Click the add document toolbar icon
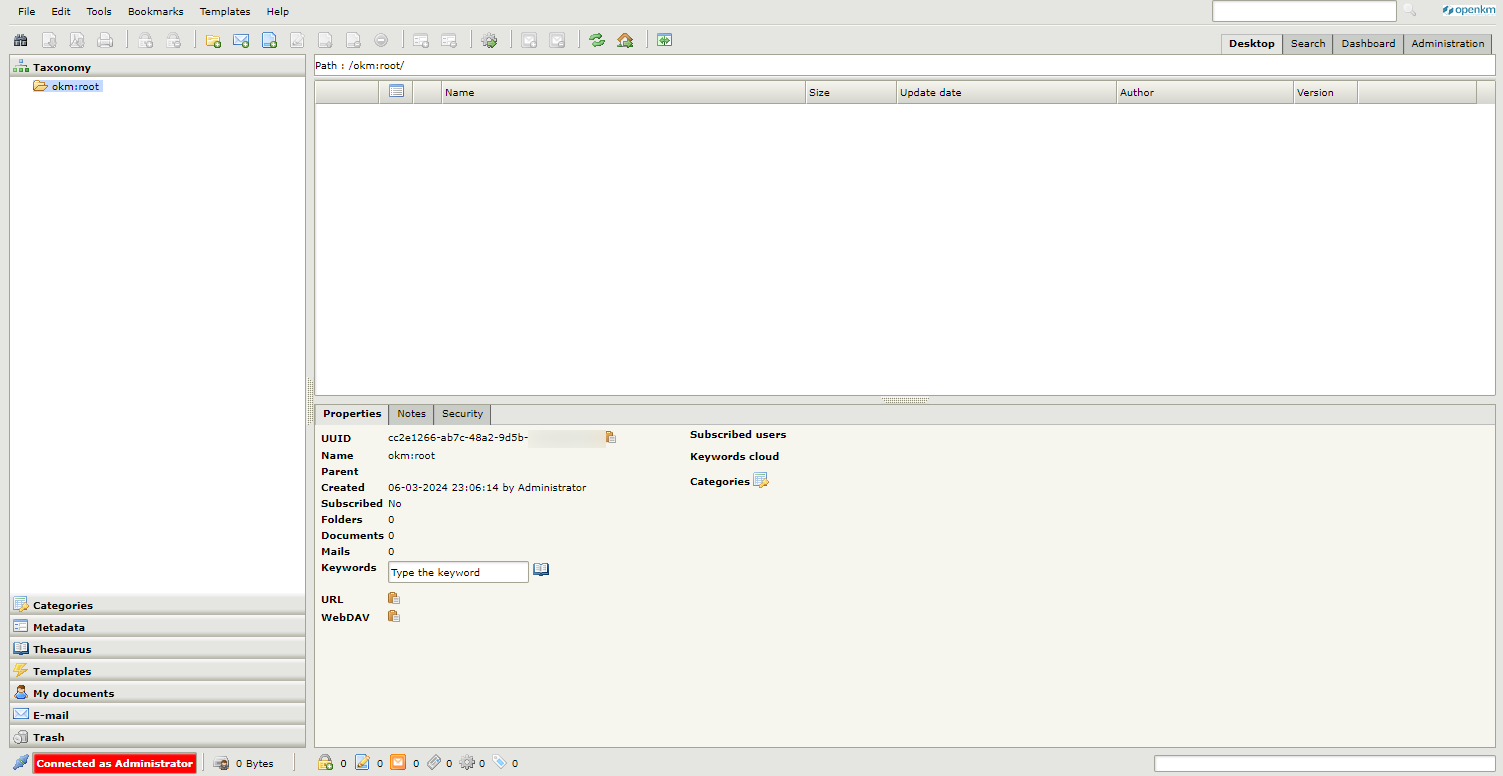The image size is (1503, 776). (x=269, y=41)
